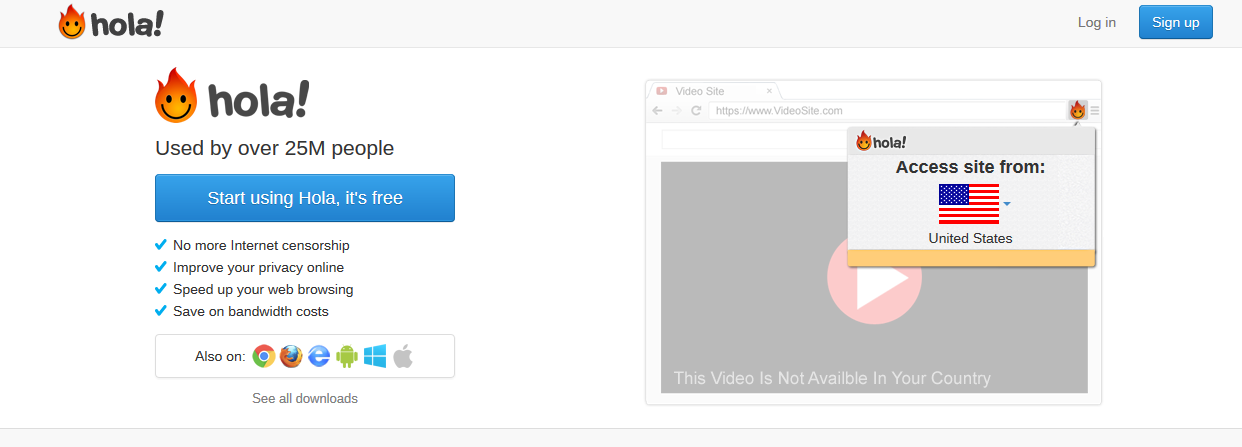The image size is (1242, 447).
Task: Click the 'Access site from:' heading
Action: (970, 167)
